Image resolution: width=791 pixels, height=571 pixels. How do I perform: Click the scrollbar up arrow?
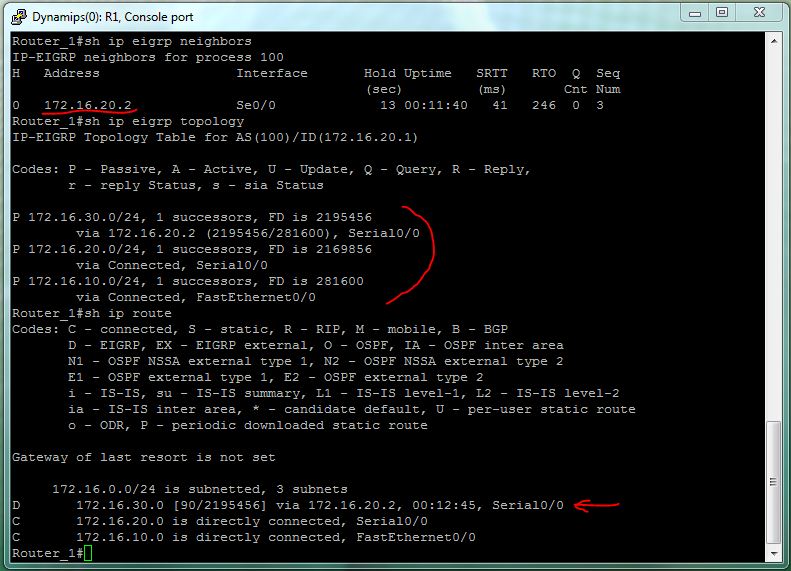[x=774, y=41]
